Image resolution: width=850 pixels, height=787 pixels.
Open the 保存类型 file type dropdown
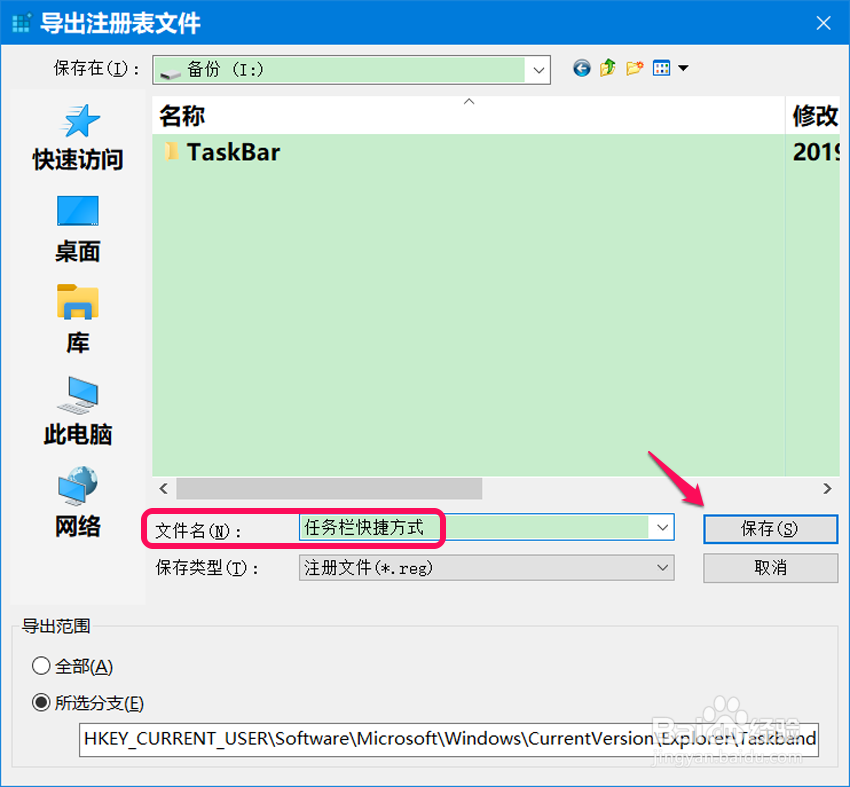coord(662,567)
